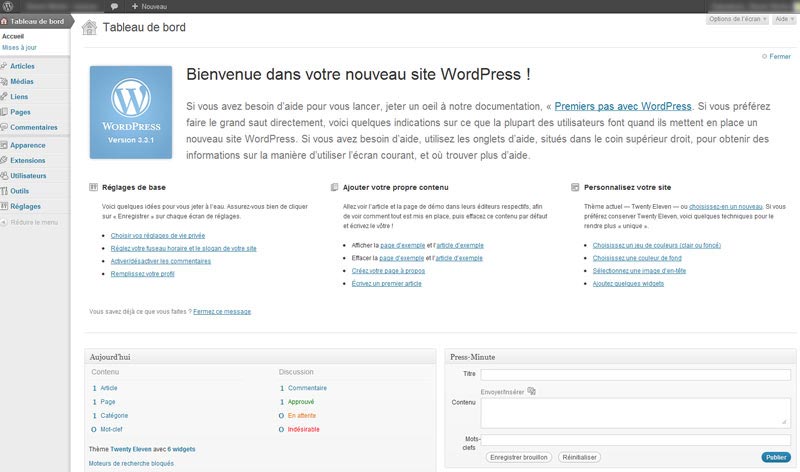Click the Envoyer/Insérer media upload icon
Screen dimensions: 800x472
point(531,391)
